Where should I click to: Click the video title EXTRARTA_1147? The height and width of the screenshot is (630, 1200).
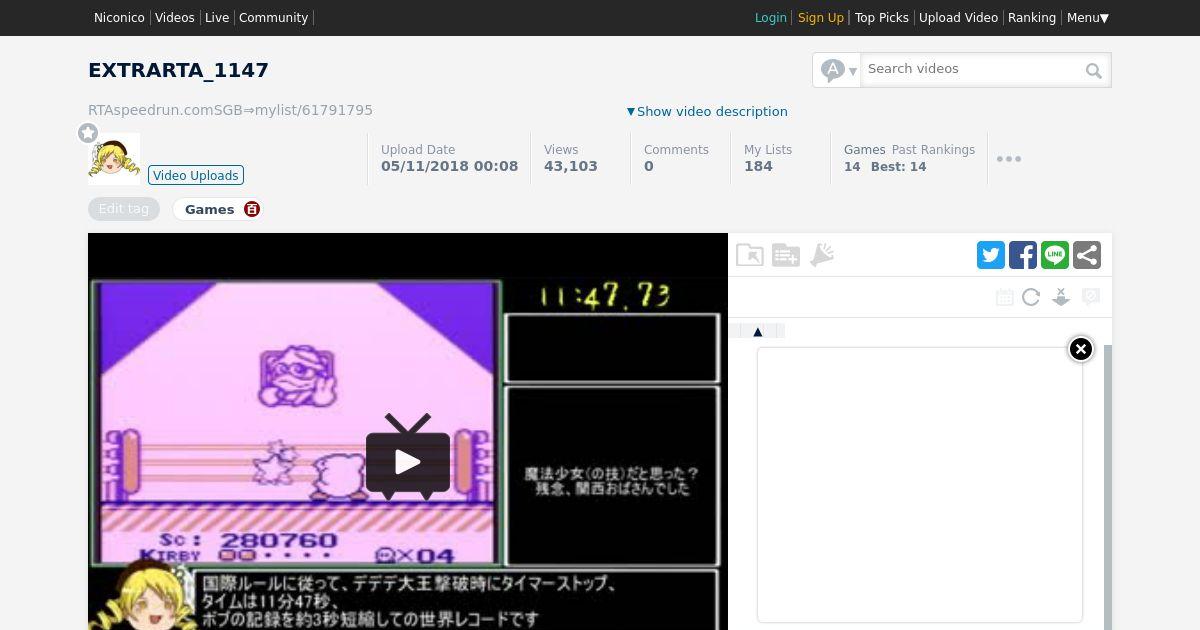[178, 70]
